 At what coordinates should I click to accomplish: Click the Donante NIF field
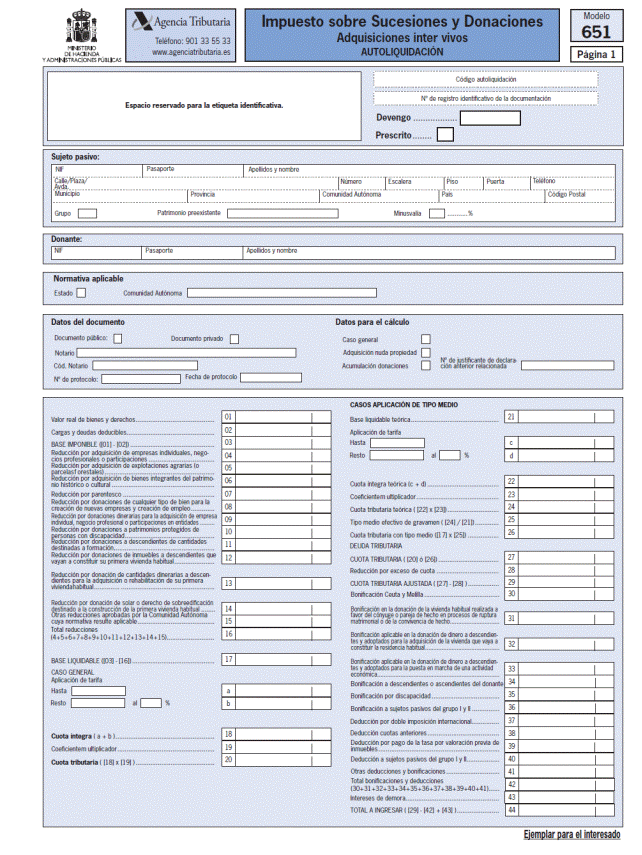(97, 252)
